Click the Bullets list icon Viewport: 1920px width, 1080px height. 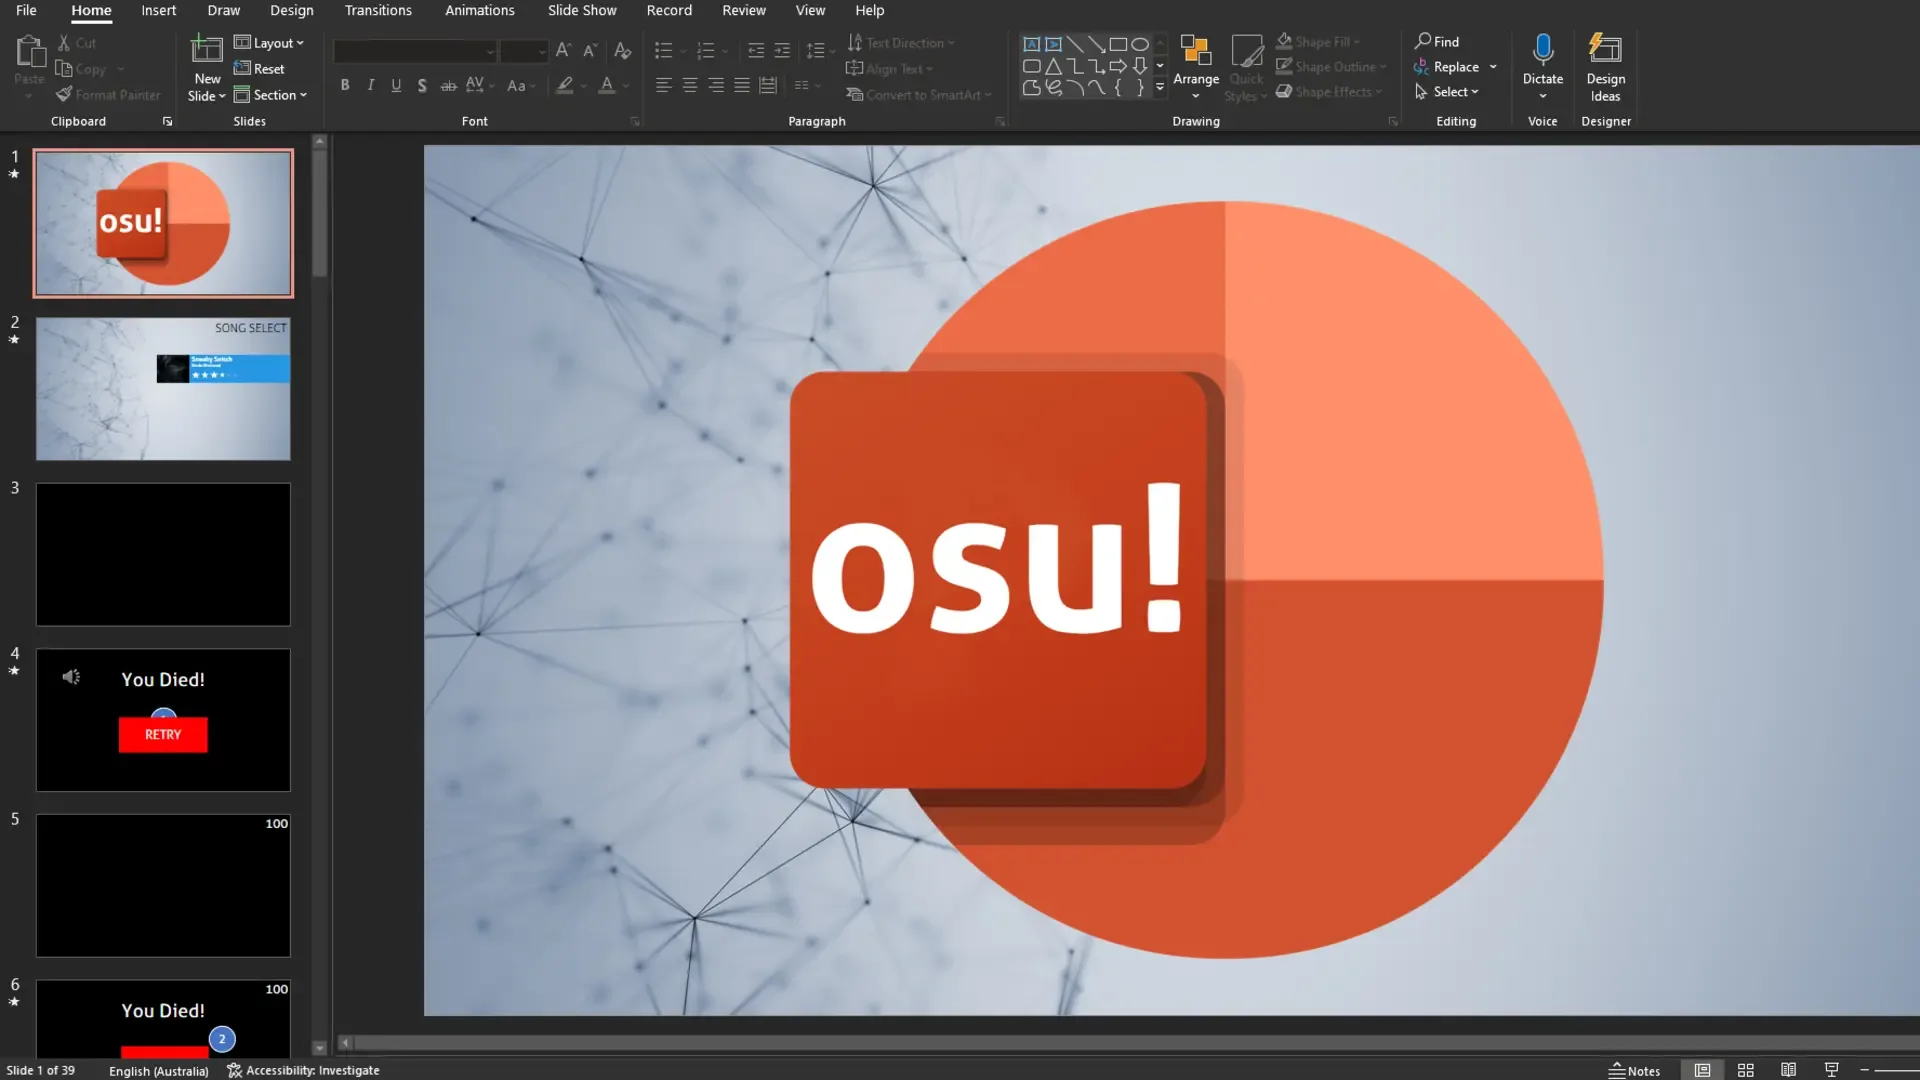663,50
